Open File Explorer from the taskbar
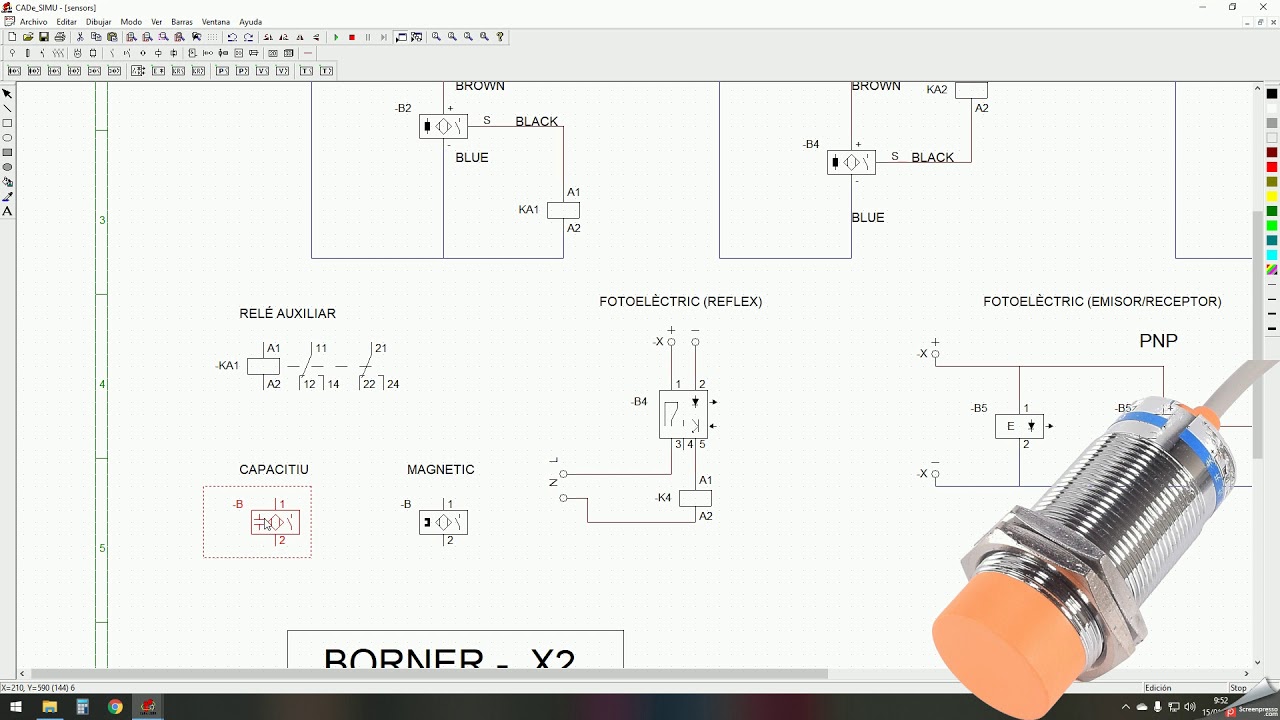Image resolution: width=1280 pixels, height=720 pixels. [49, 707]
